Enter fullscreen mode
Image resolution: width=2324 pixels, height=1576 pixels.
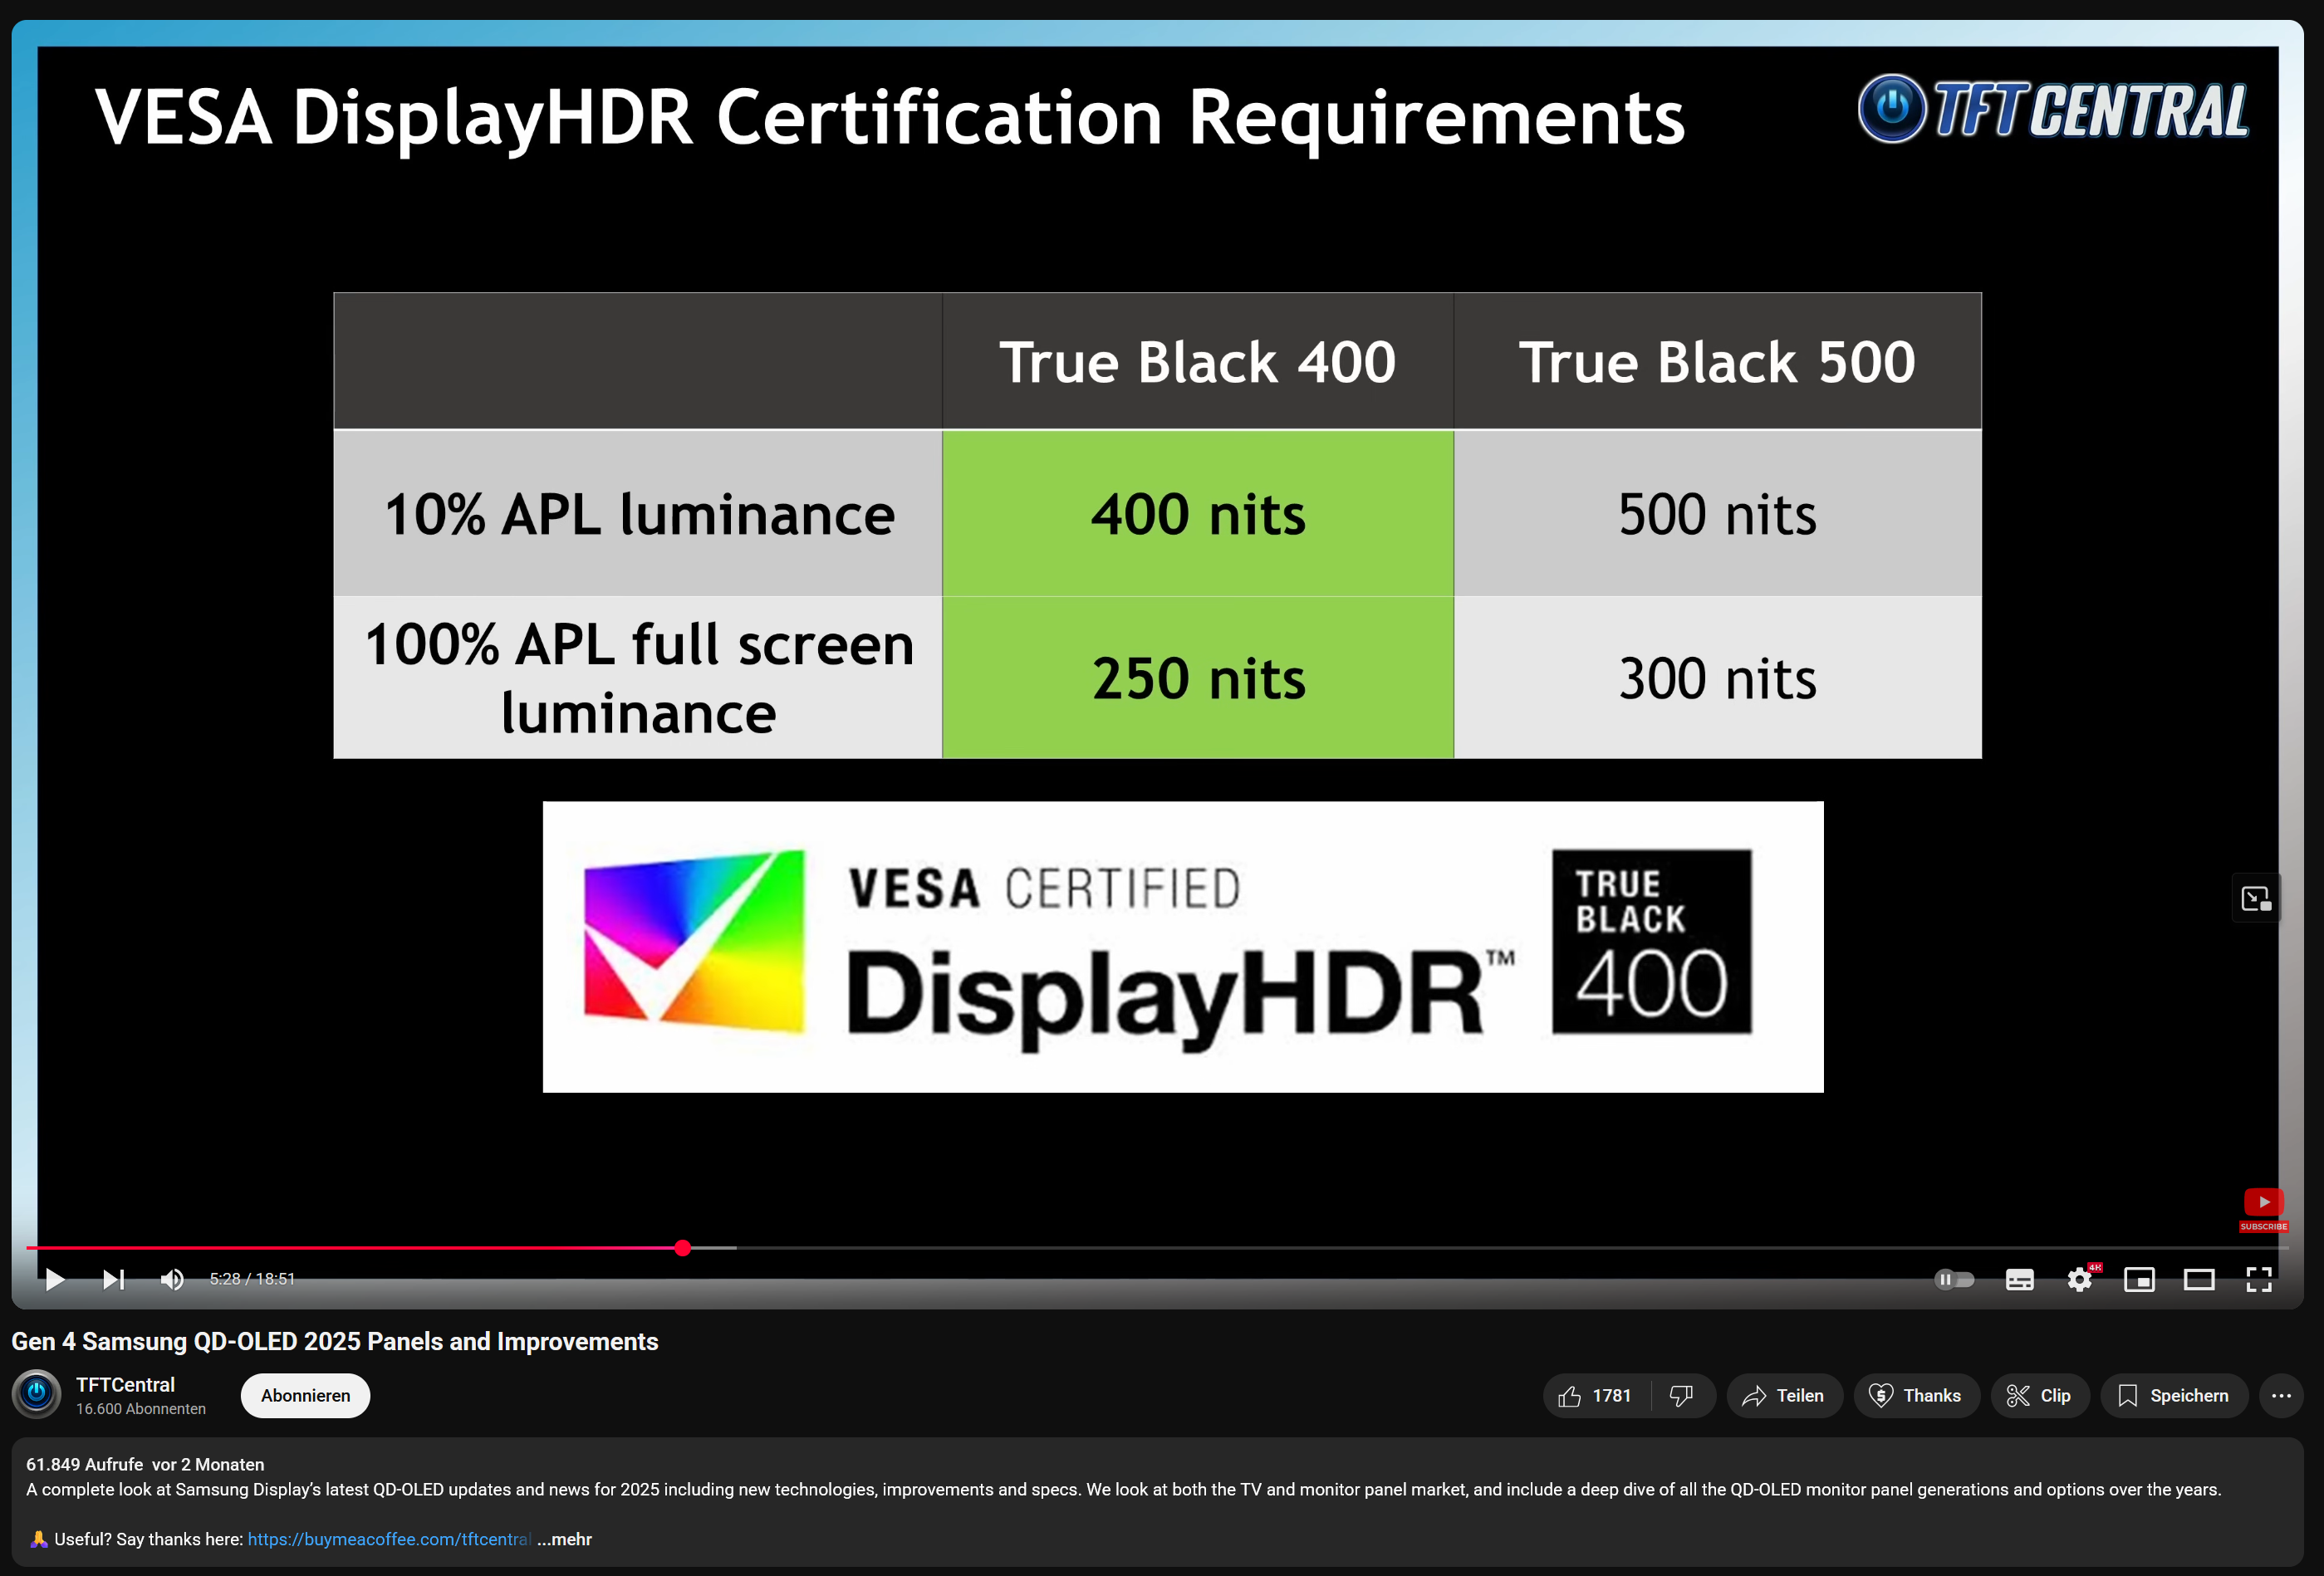pyautogui.click(x=2258, y=1280)
